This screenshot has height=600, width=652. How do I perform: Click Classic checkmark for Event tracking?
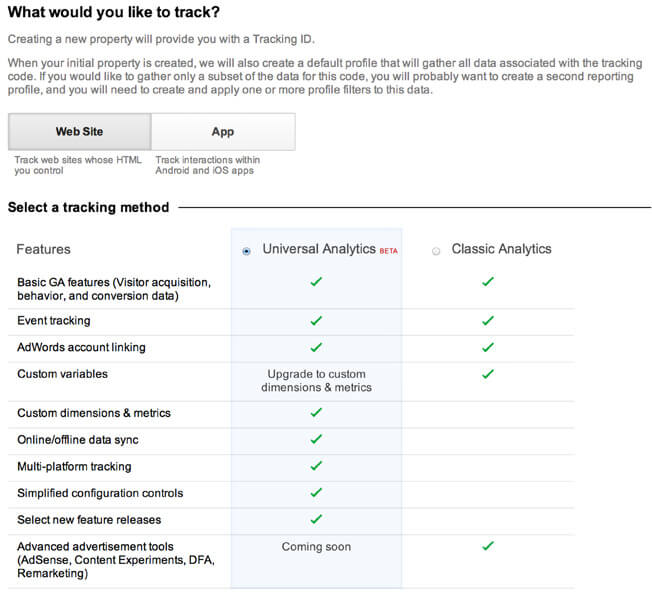(488, 321)
